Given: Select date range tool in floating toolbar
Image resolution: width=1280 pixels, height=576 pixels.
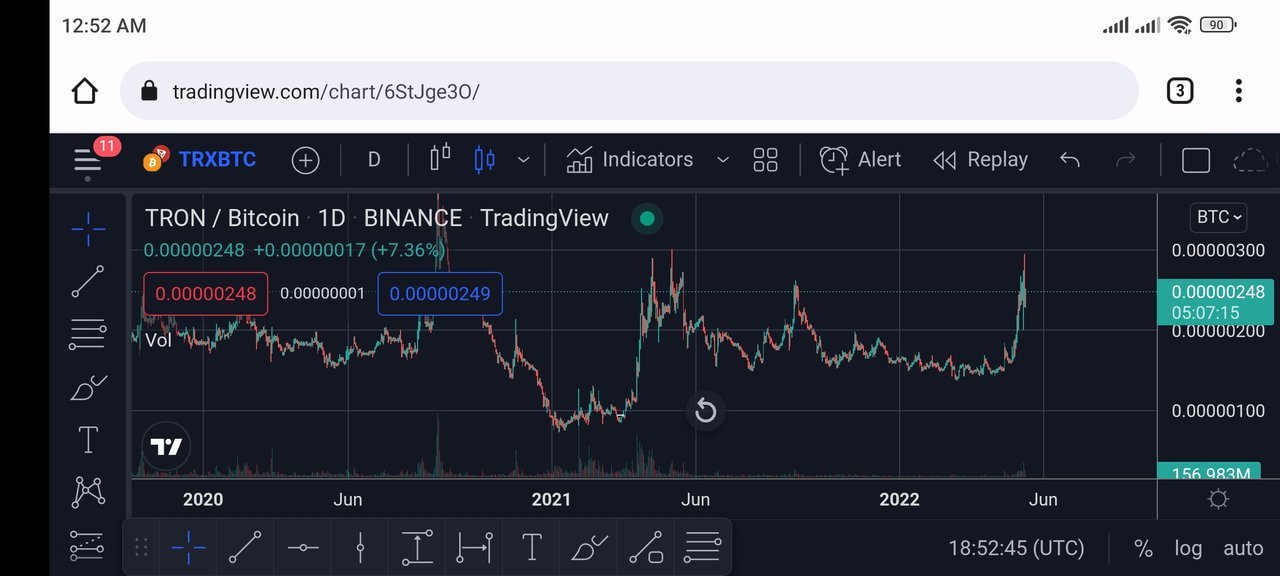Looking at the screenshot, I should tap(474, 547).
